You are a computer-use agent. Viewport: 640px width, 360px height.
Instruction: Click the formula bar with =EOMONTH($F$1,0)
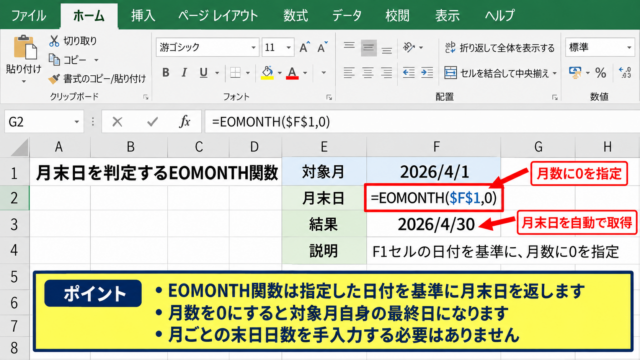[x=422, y=122]
